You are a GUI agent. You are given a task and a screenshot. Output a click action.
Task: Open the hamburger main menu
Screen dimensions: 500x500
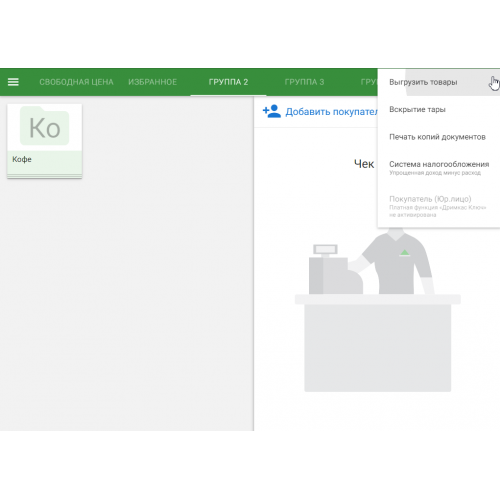[13, 82]
